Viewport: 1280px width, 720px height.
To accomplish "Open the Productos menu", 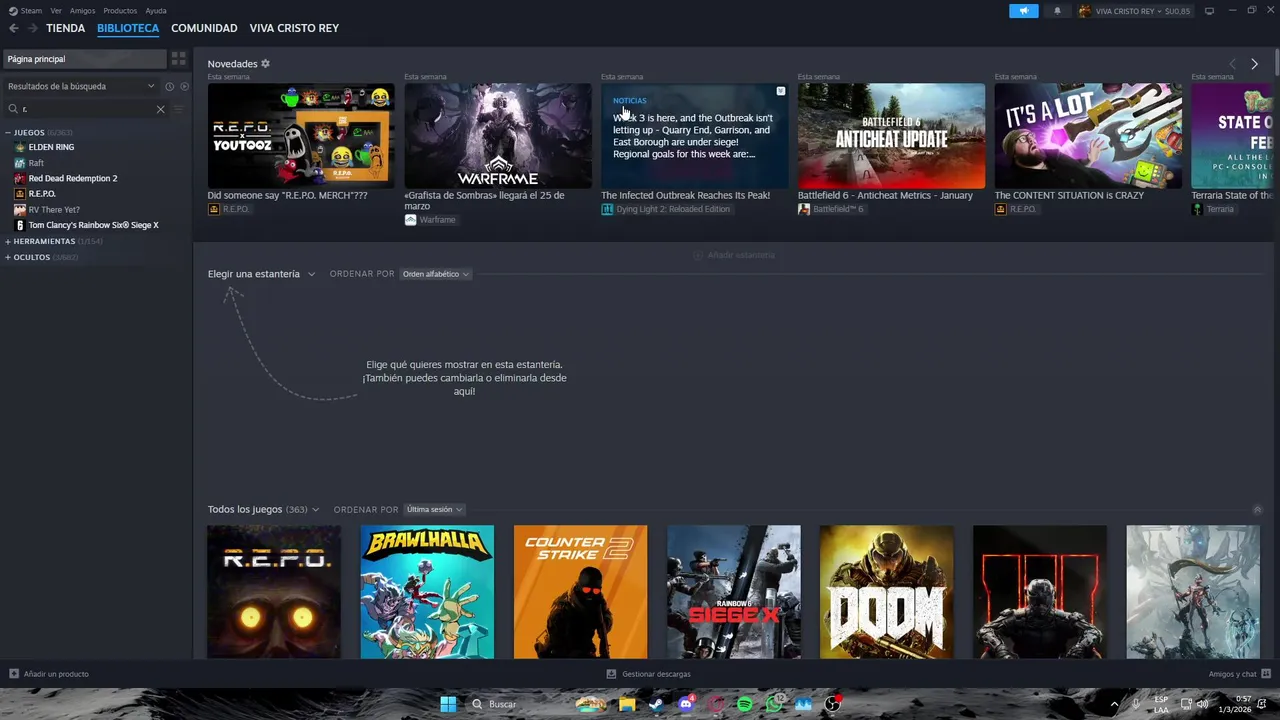I will tap(120, 11).
